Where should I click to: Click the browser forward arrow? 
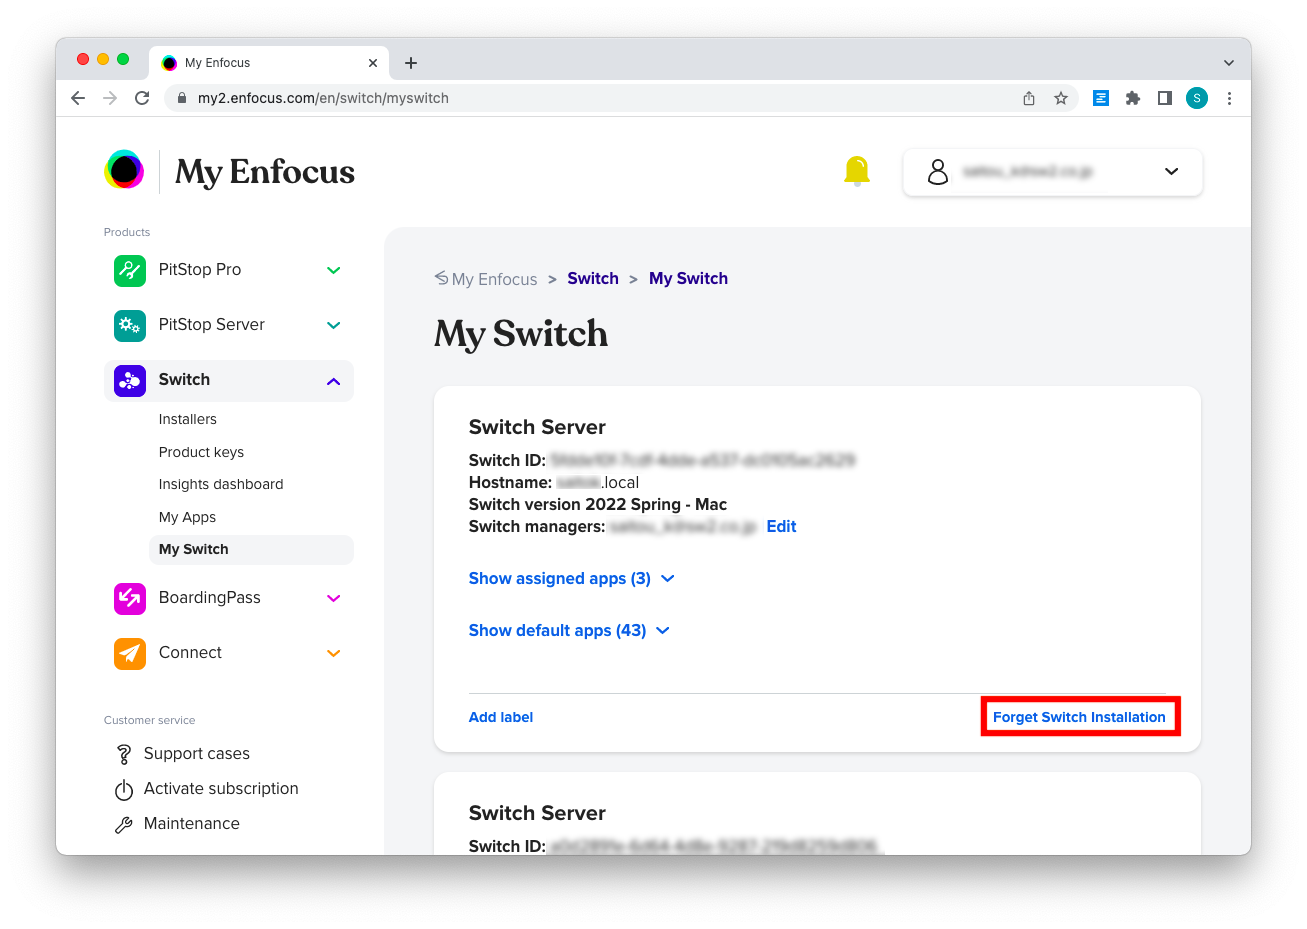110,98
